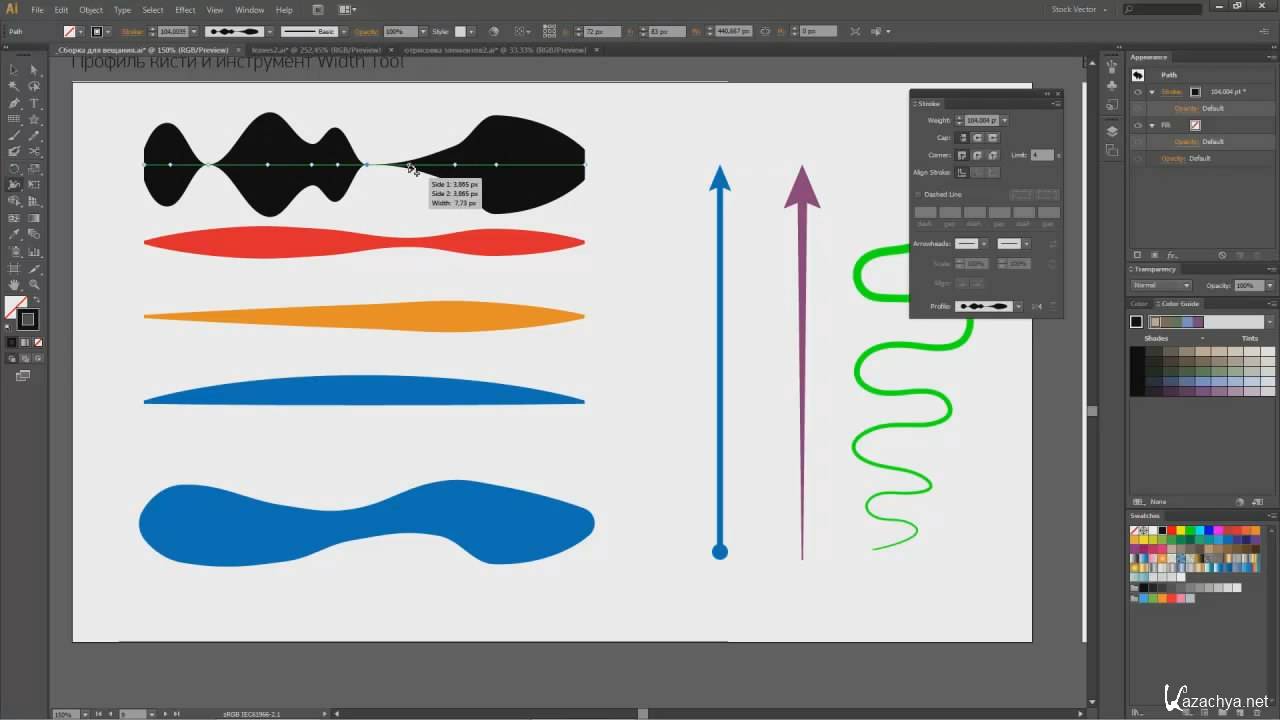Enable the Dashed Line checkbox
This screenshot has height=720, width=1280.
point(918,194)
